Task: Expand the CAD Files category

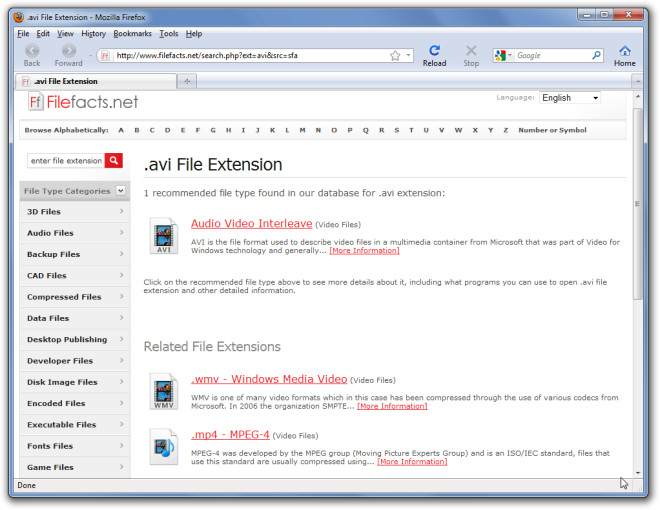Action: [x=75, y=276]
